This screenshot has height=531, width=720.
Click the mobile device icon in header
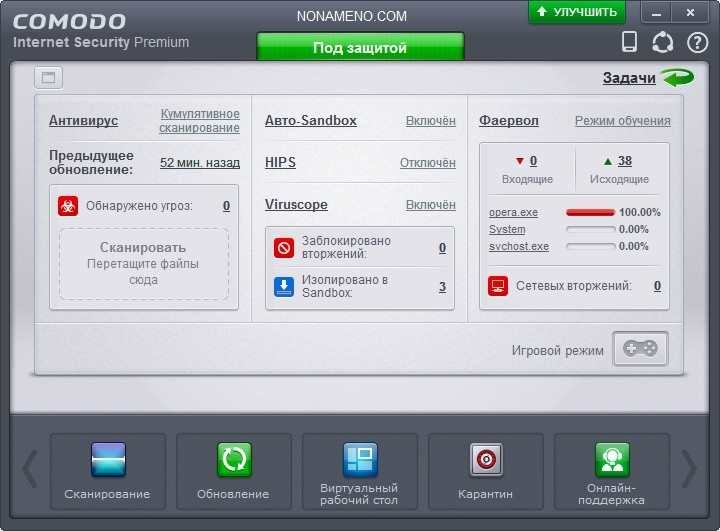[x=629, y=42]
